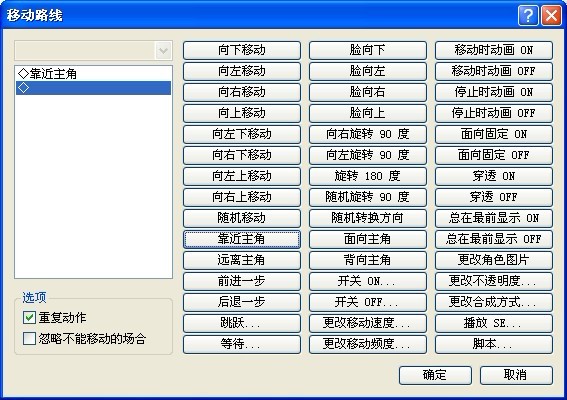Select ◇靠近主角 row in command list
The width and height of the screenshot is (567, 400).
(x=93, y=74)
